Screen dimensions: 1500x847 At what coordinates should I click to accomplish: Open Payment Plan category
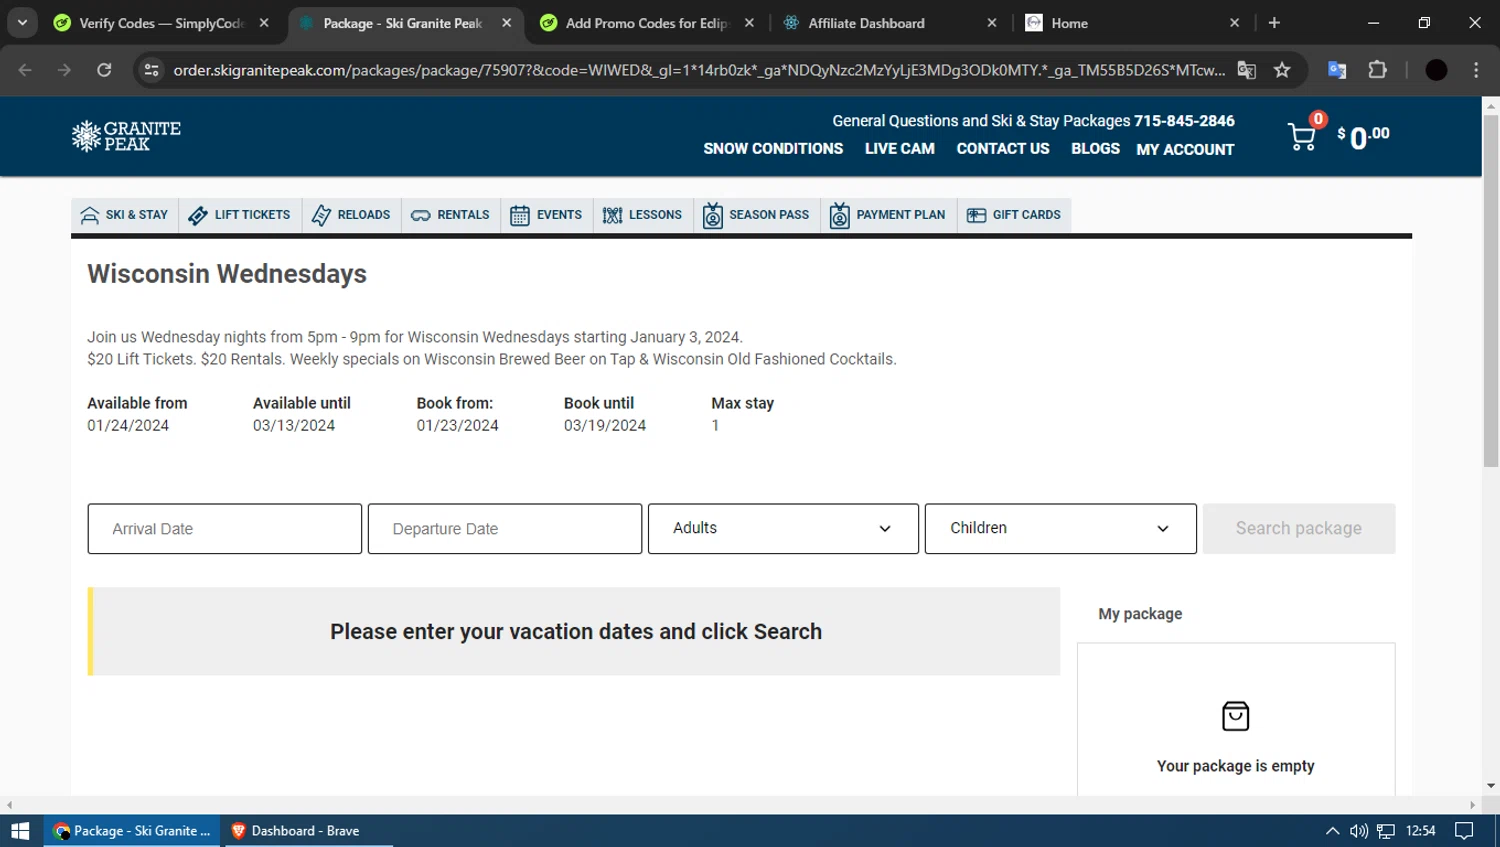(888, 215)
